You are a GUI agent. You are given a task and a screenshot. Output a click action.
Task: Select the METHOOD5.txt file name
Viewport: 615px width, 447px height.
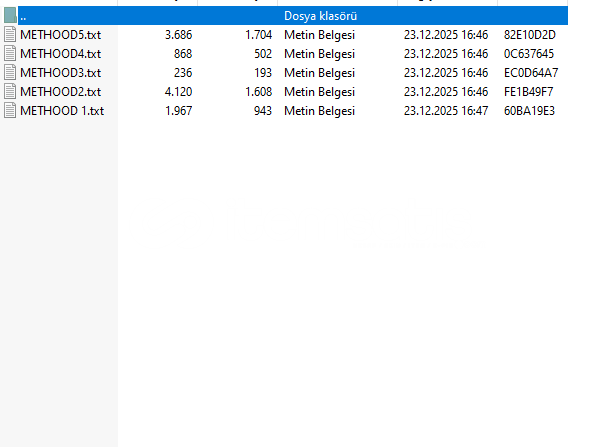click(60, 35)
